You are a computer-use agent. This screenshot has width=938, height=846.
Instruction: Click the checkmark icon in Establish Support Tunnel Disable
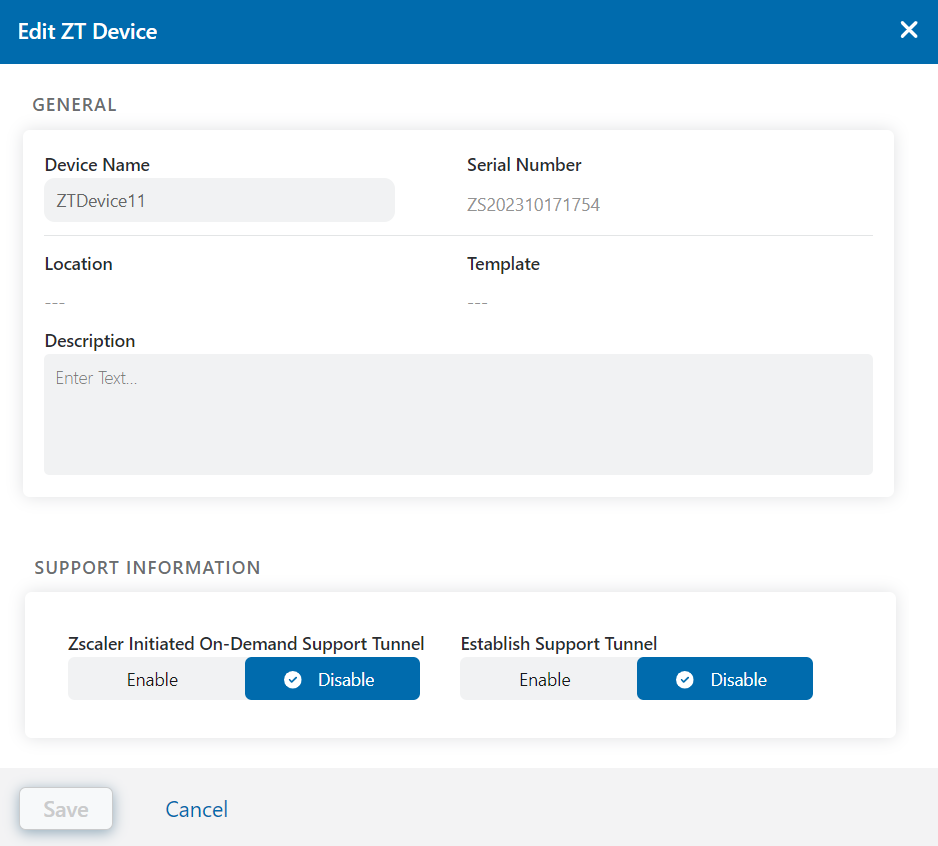[x=684, y=680]
